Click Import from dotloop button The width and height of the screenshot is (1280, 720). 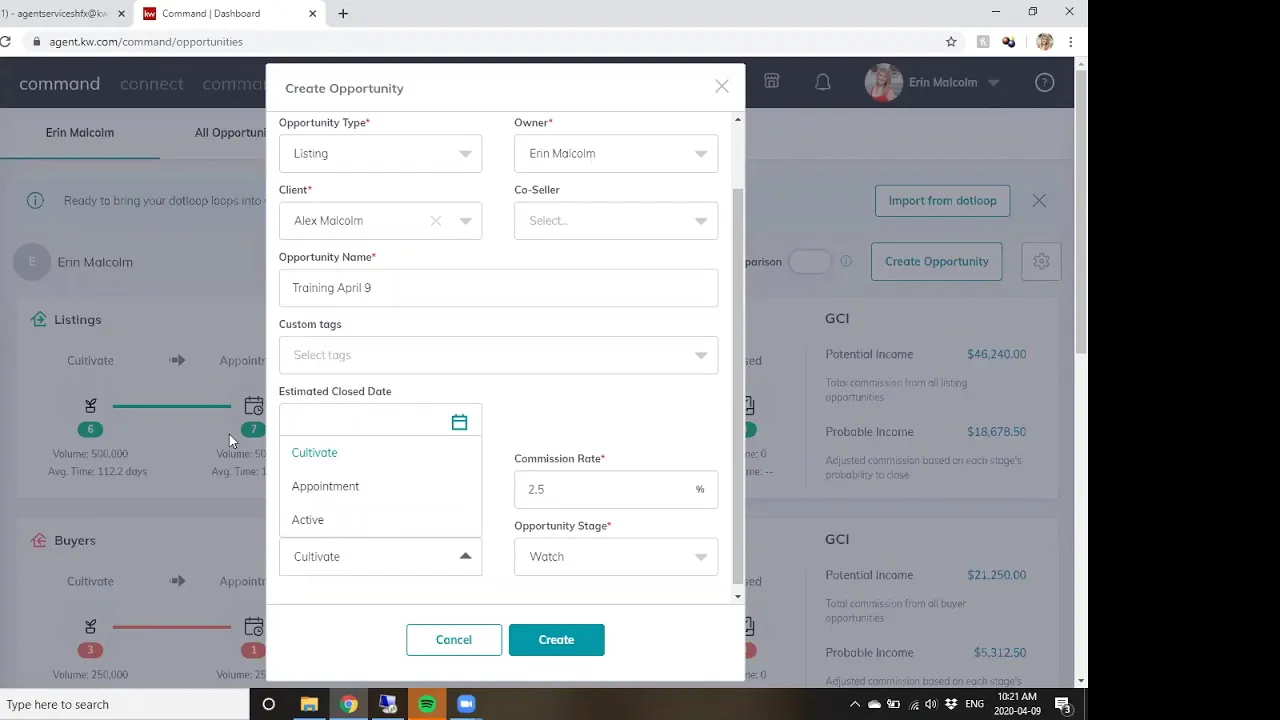coord(942,200)
